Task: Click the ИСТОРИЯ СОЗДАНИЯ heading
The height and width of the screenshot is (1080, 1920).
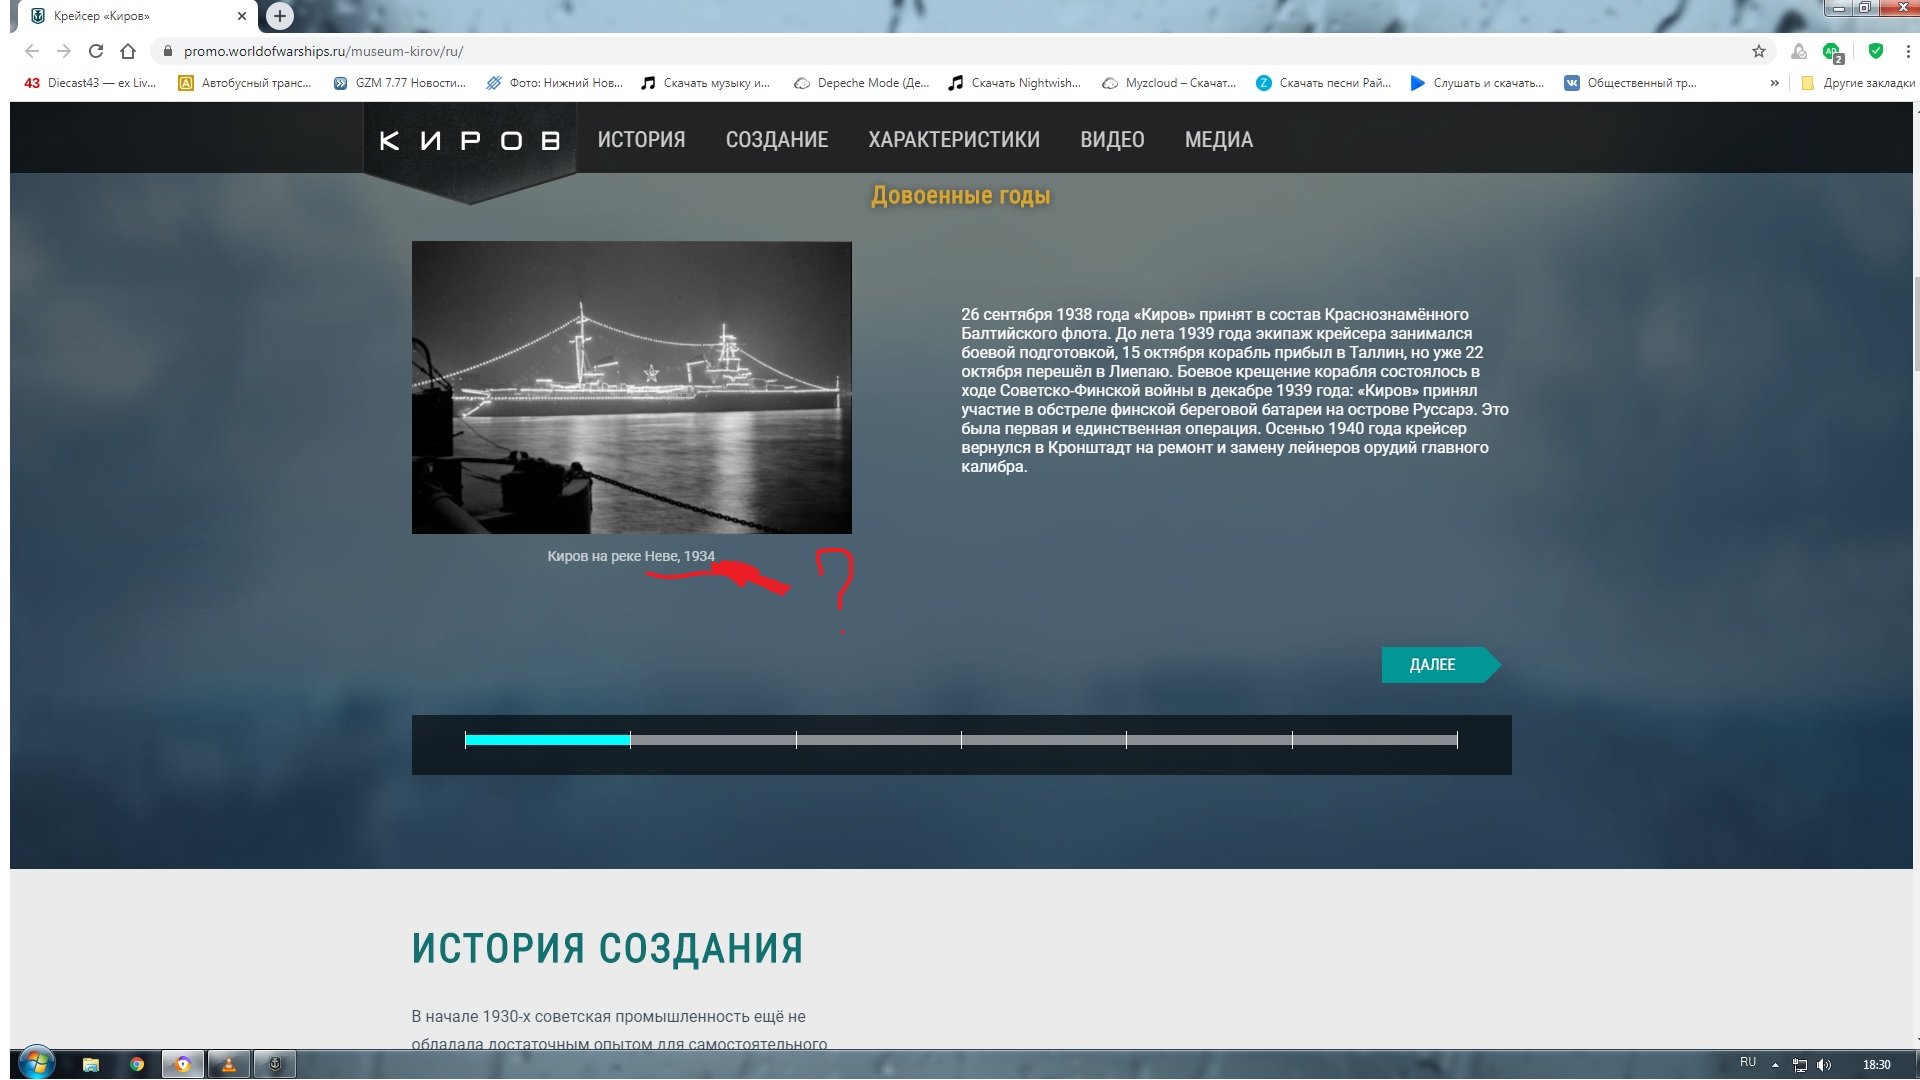Action: click(x=608, y=948)
